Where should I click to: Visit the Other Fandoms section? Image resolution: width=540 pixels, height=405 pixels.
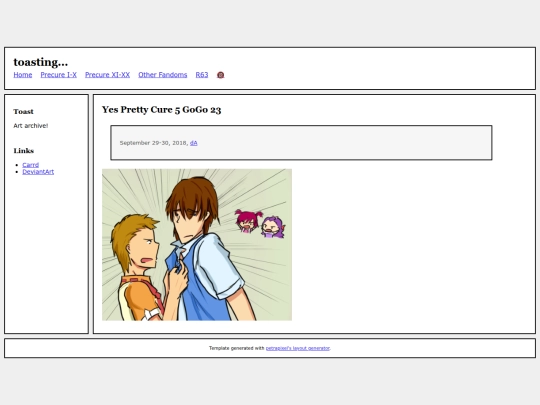point(163,75)
